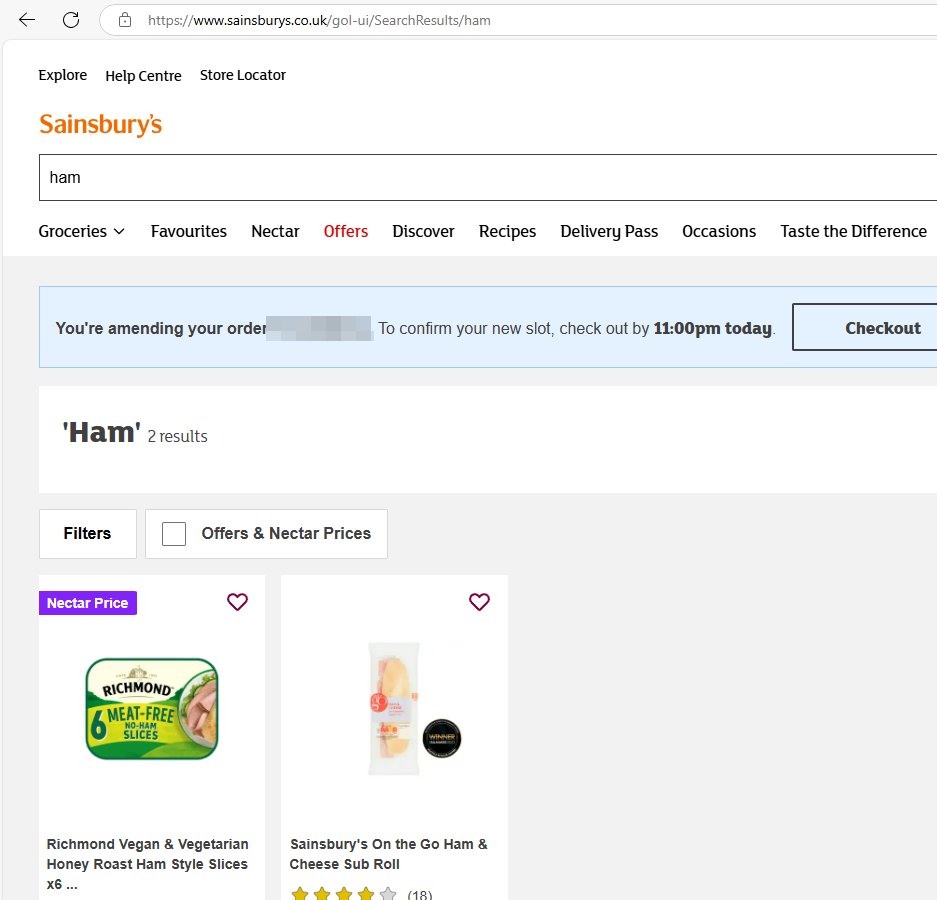Favourite the Richmond ham slices heart icon
The height and width of the screenshot is (900, 937).
(237, 601)
